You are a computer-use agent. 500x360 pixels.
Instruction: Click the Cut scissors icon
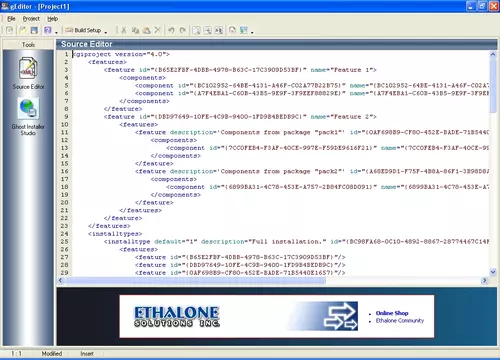coord(124,30)
